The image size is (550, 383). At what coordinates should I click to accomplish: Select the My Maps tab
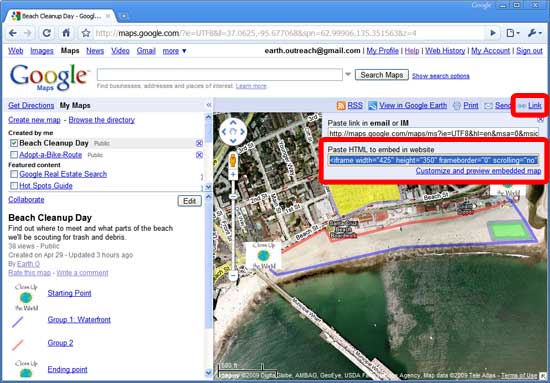click(x=75, y=105)
